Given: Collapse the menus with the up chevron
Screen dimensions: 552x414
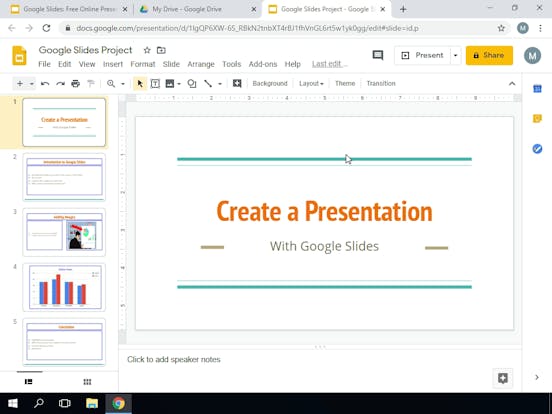Looking at the screenshot, I should point(512,83).
